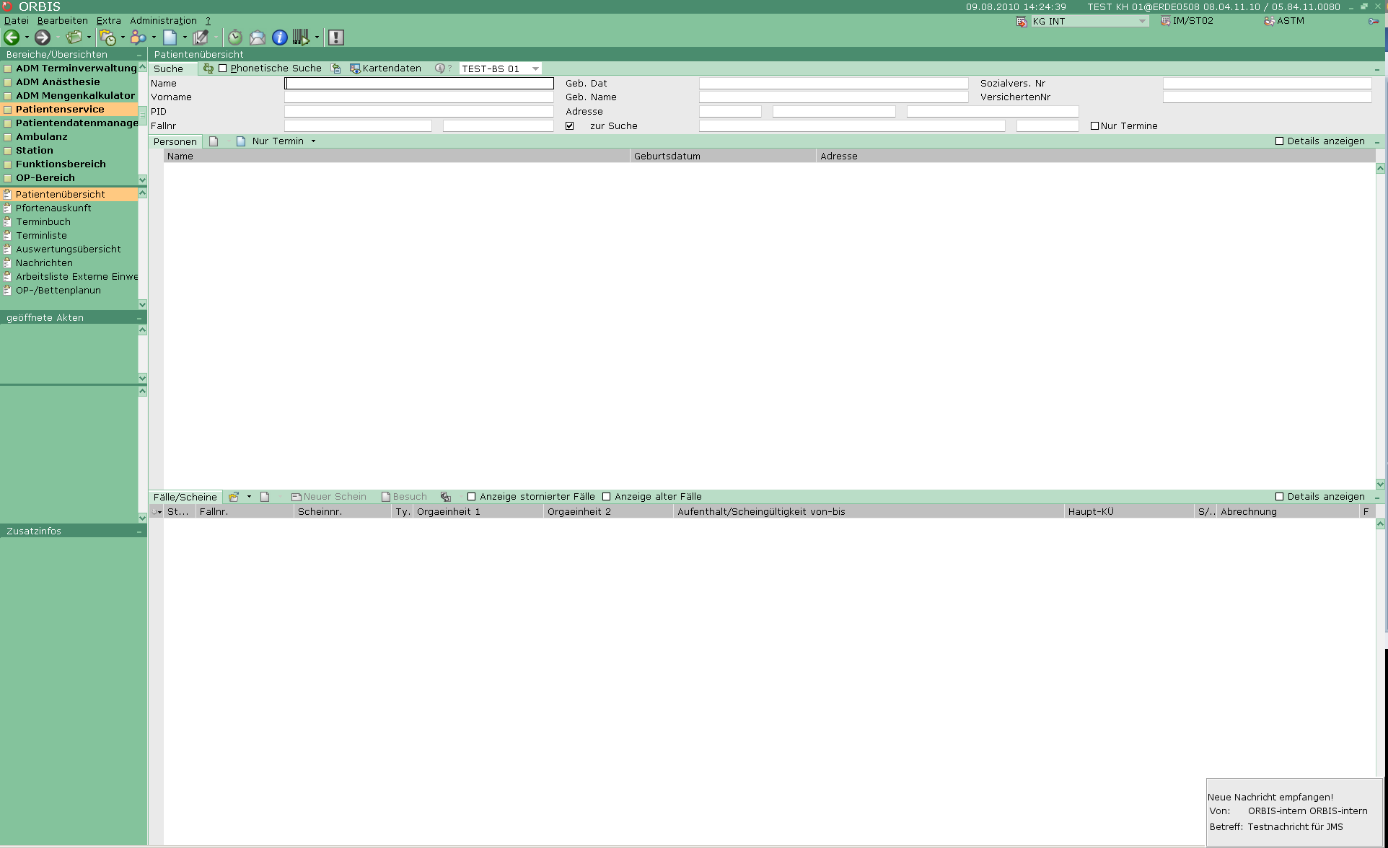Select the Ambulanz area entry

click(42, 137)
